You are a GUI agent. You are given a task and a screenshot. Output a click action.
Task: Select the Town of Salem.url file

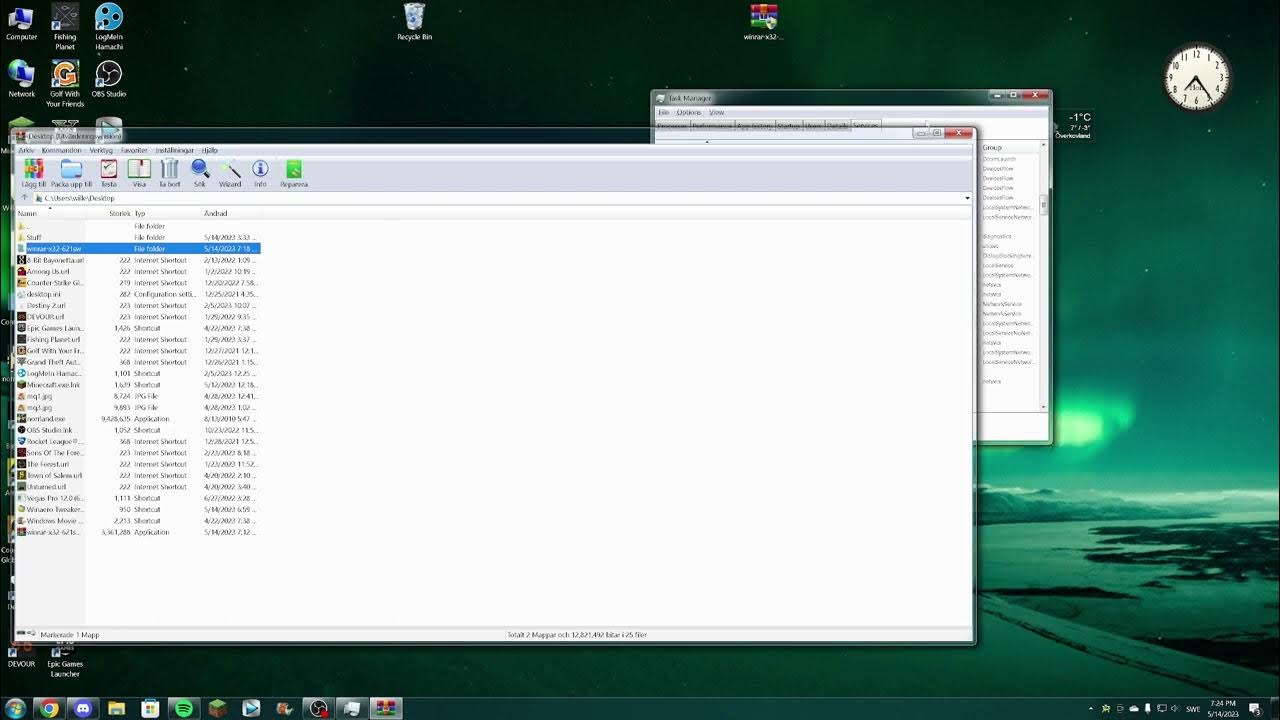click(x=138, y=475)
